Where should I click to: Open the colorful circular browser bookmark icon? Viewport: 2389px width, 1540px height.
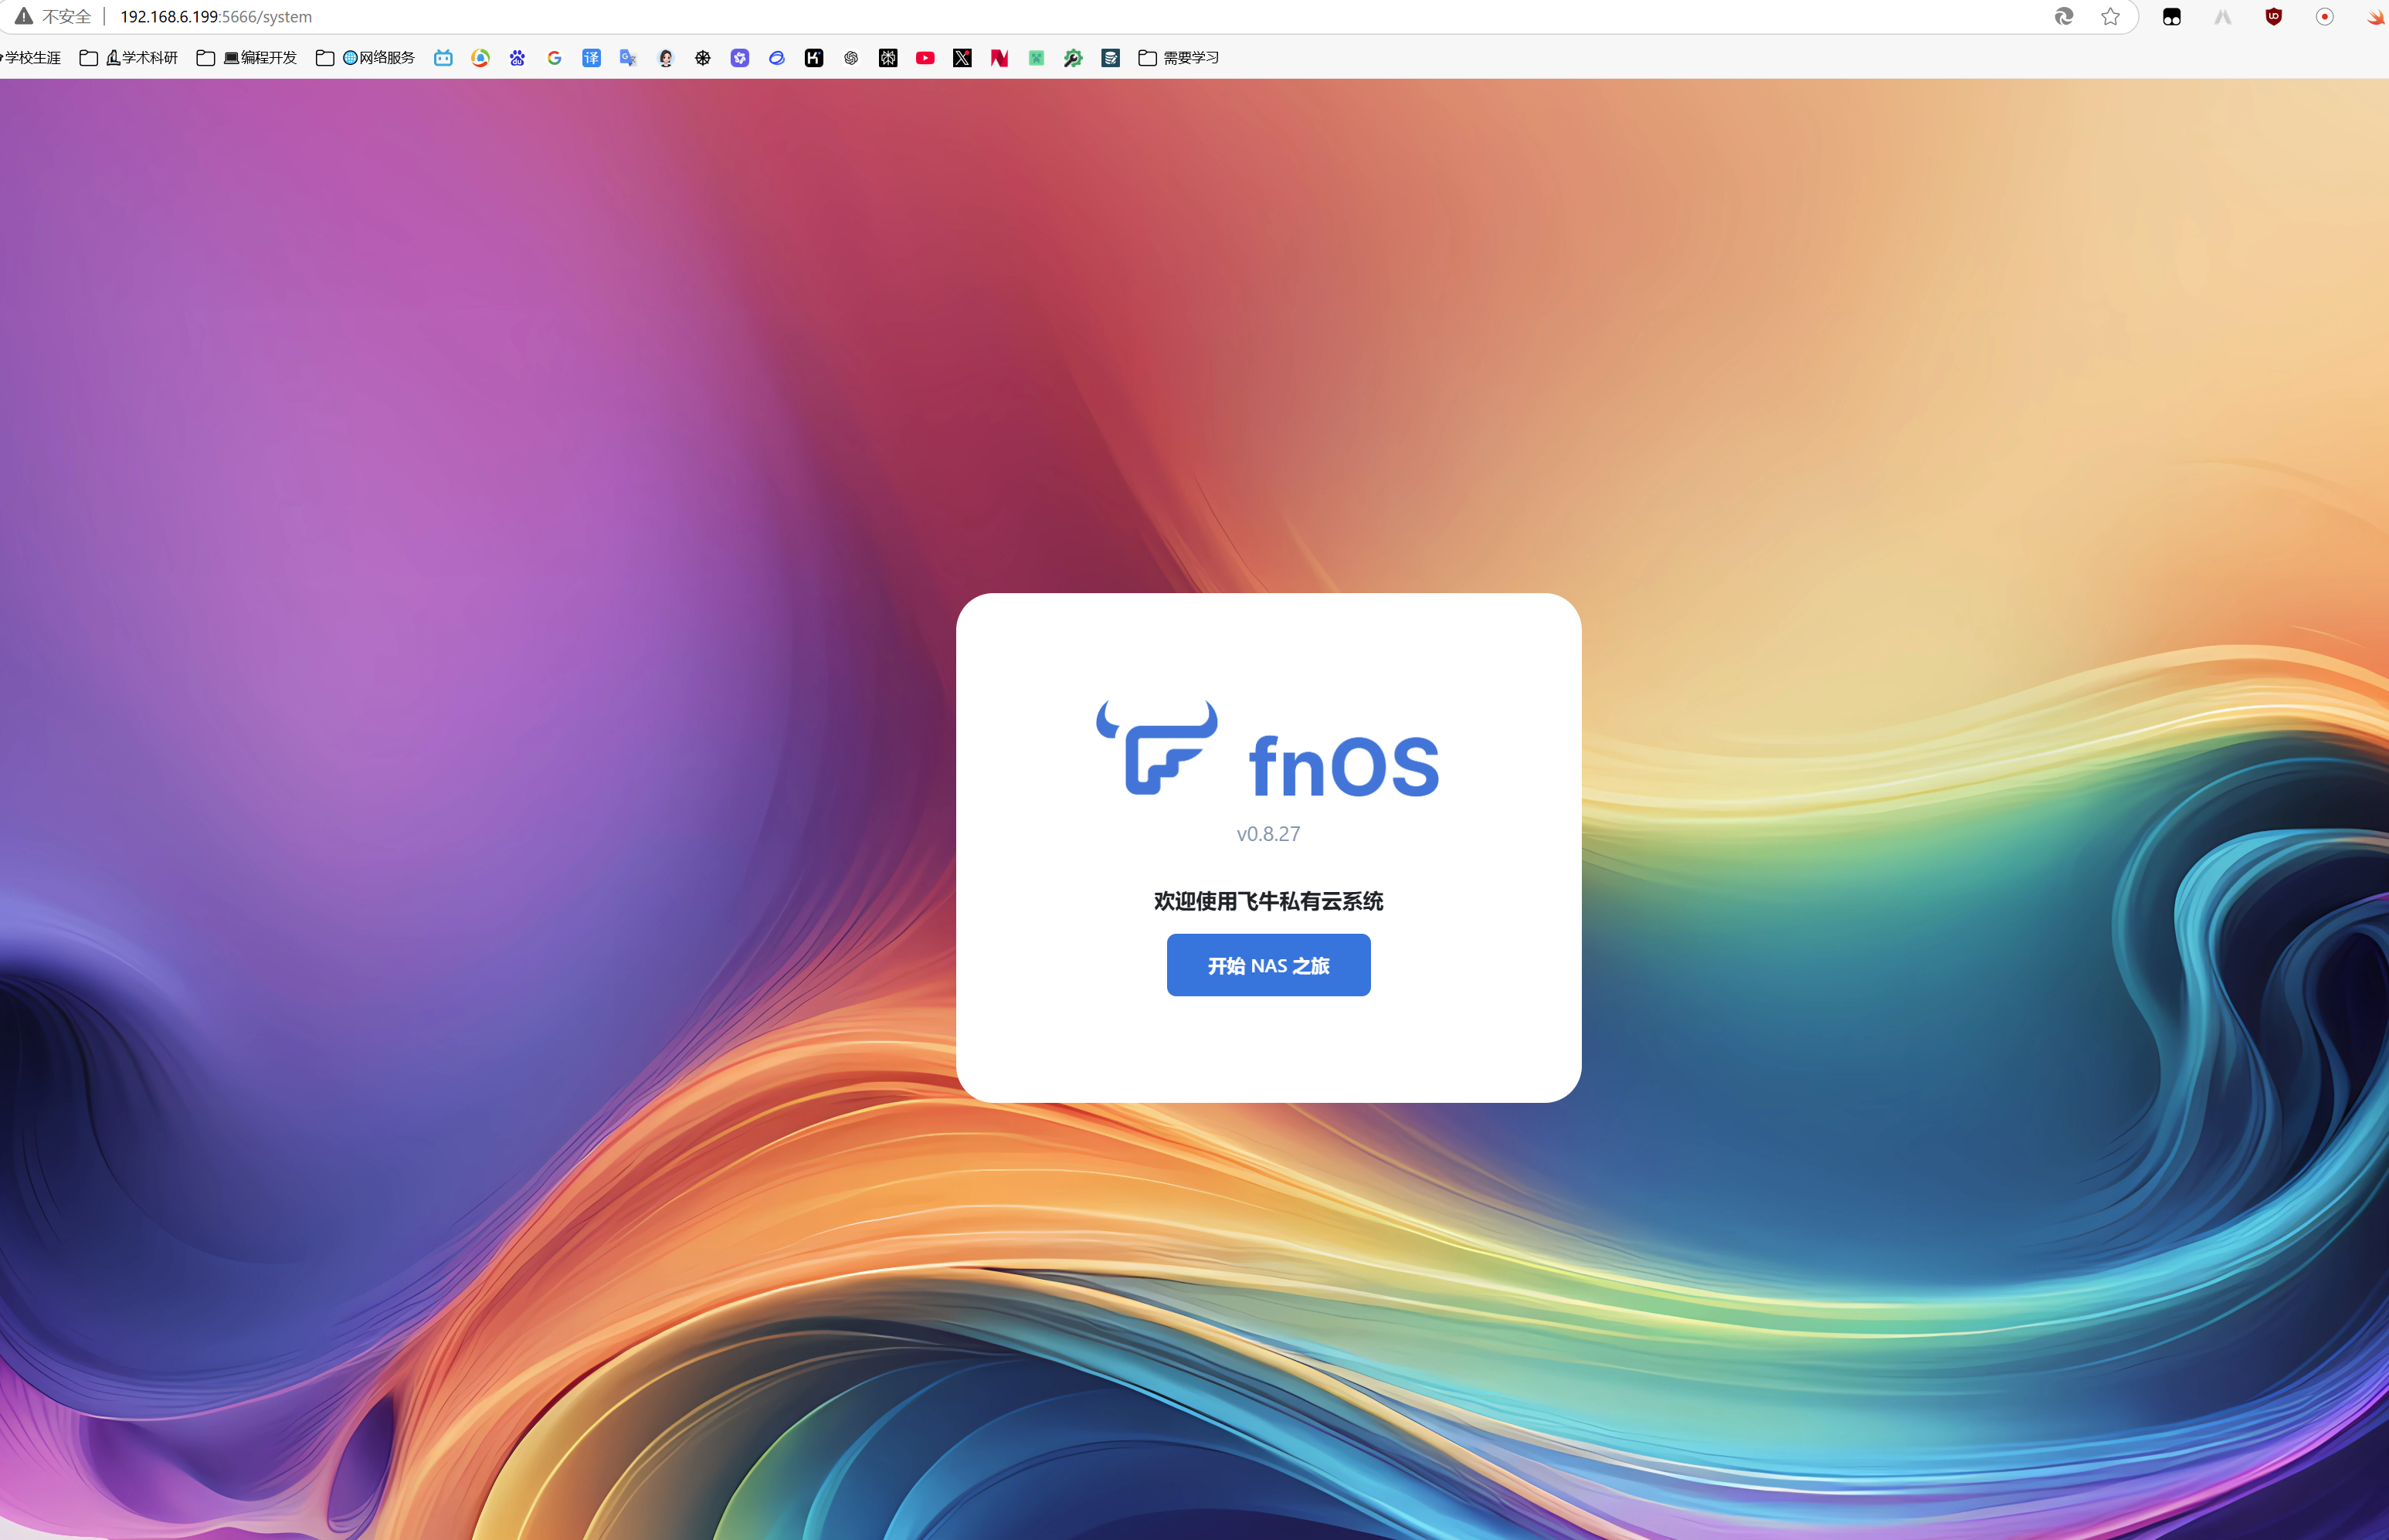pyautogui.click(x=480, y=58)
